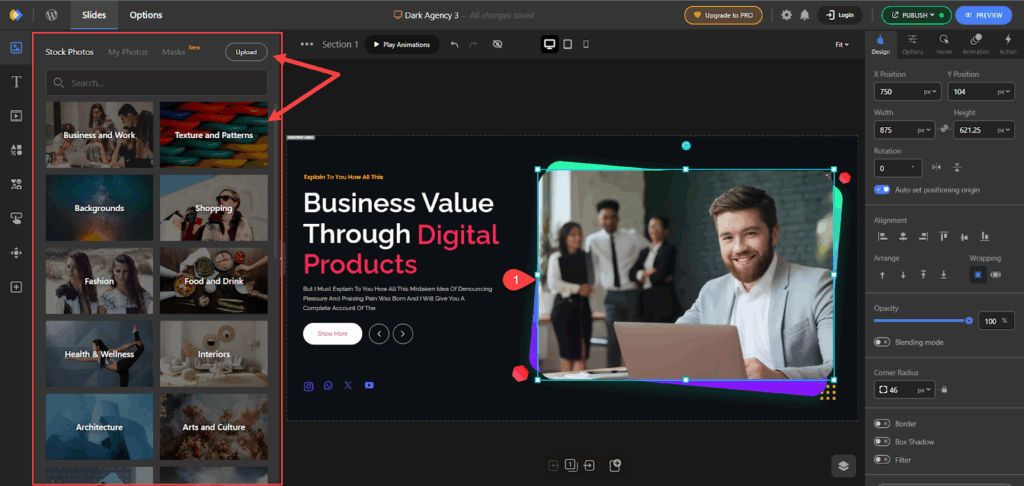This screenshot has height=486, width=1024.
Task: Align element to left edge
Action: point(882,236)
